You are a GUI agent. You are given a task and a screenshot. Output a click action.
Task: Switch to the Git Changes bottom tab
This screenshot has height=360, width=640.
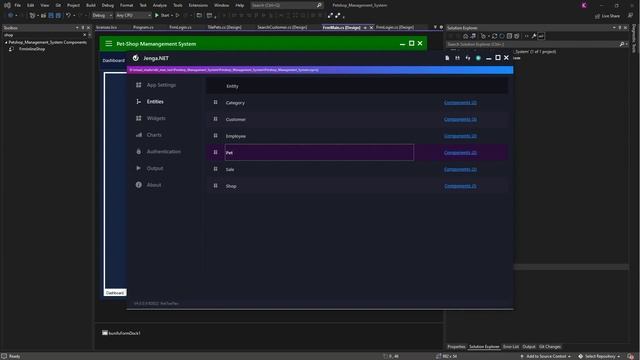tap(550, 347)
